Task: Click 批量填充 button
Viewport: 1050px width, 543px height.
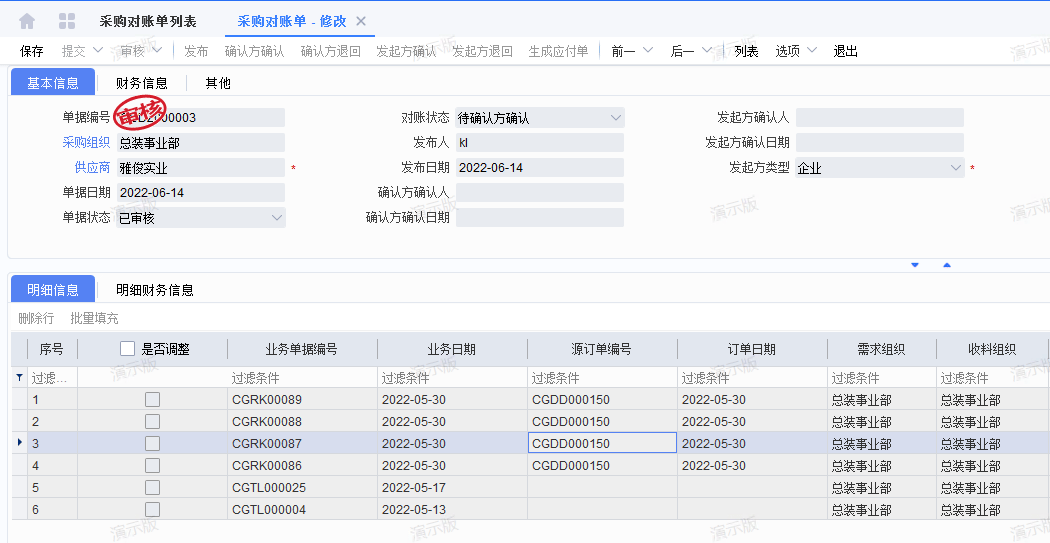Action: click(x=94, y=318)
